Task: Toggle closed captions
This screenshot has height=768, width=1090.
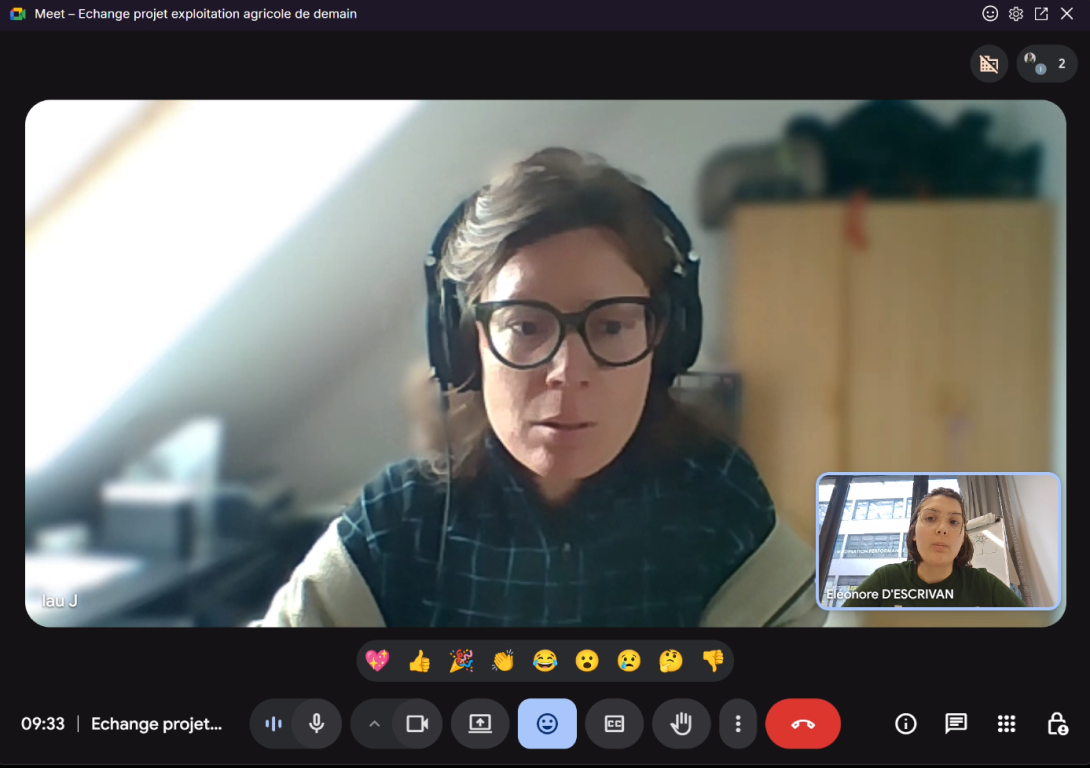Action: [614, 724]
